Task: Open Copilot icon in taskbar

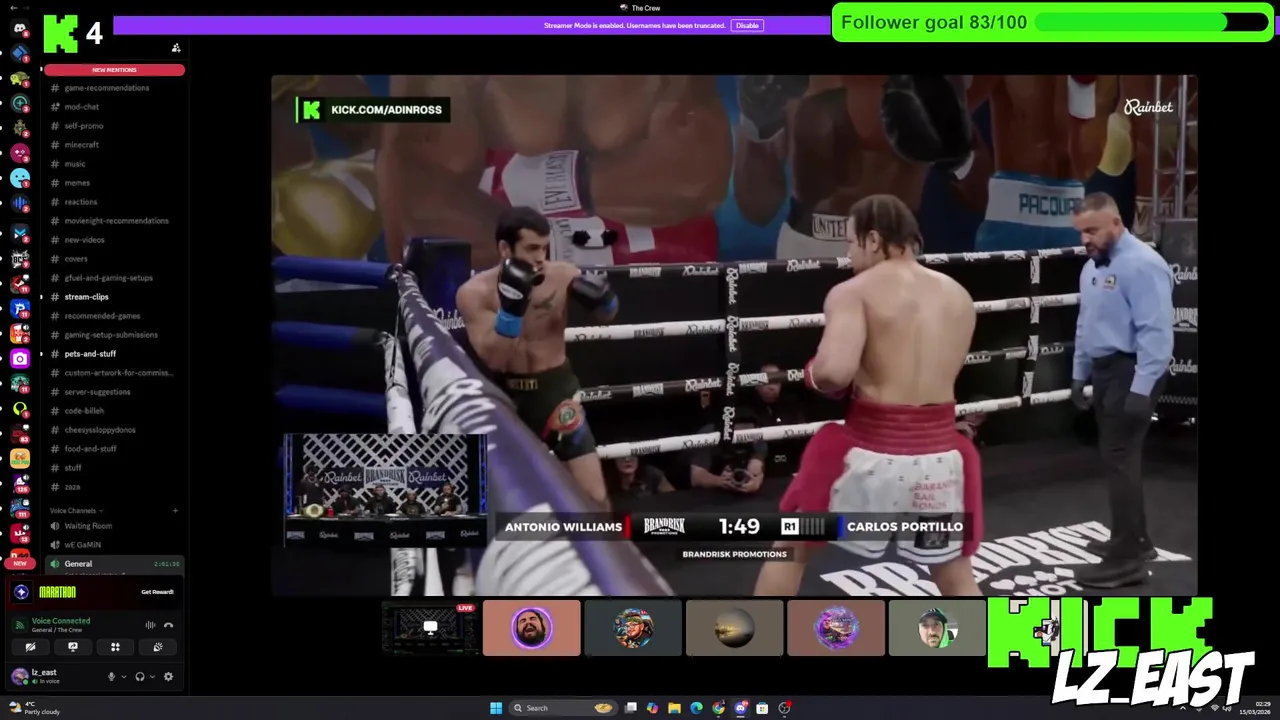Action: [x=652, y=708]
